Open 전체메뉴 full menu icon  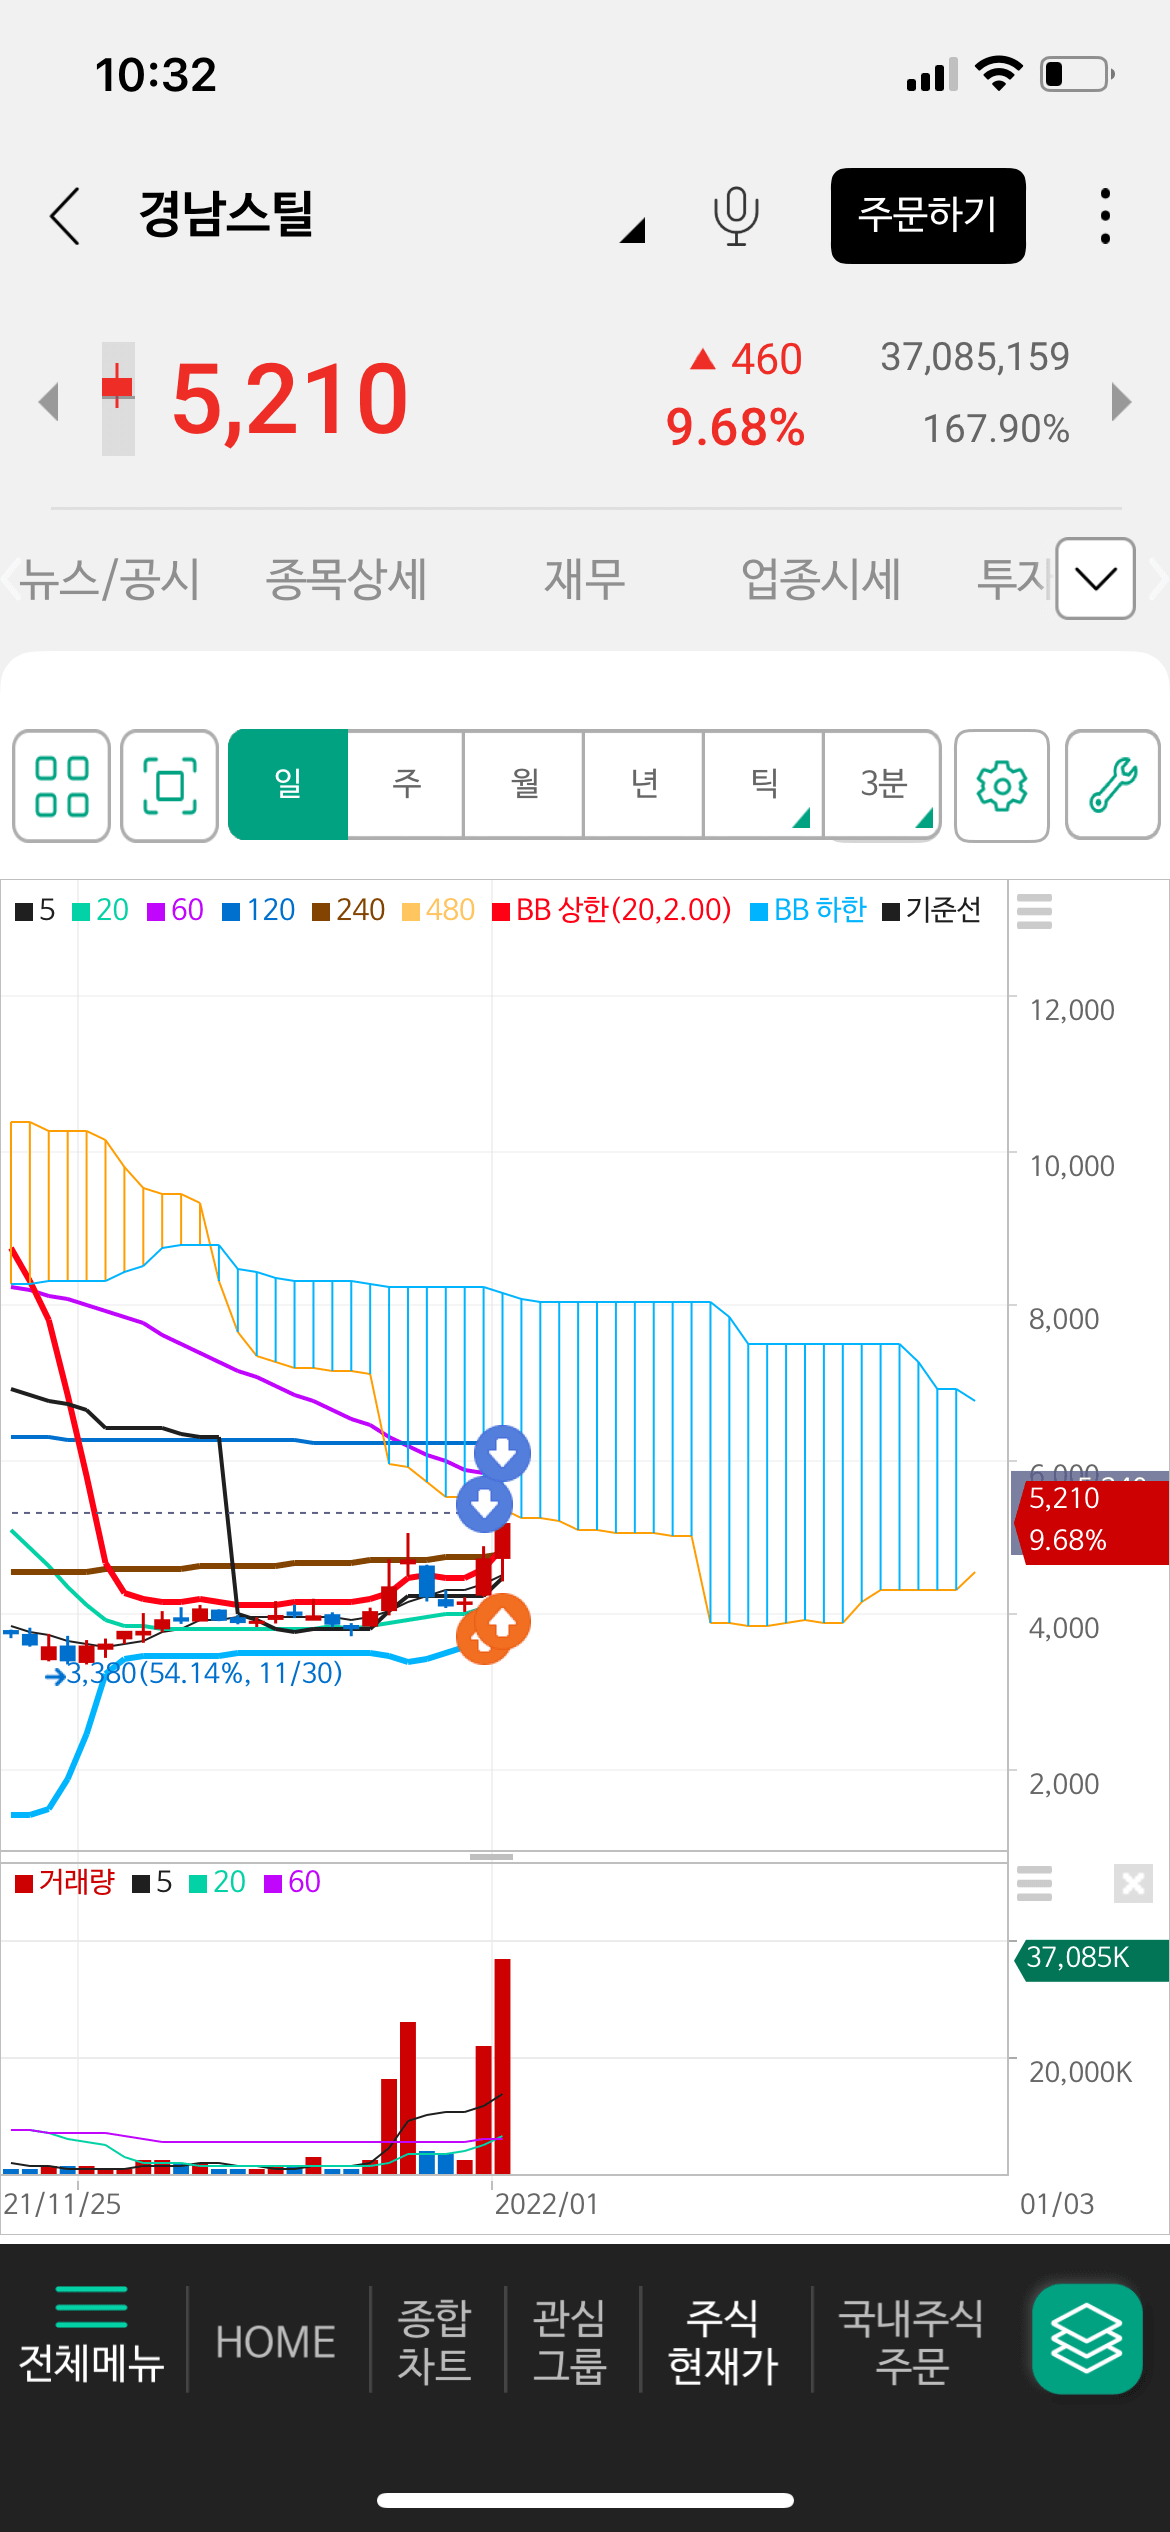point(91,2337)
